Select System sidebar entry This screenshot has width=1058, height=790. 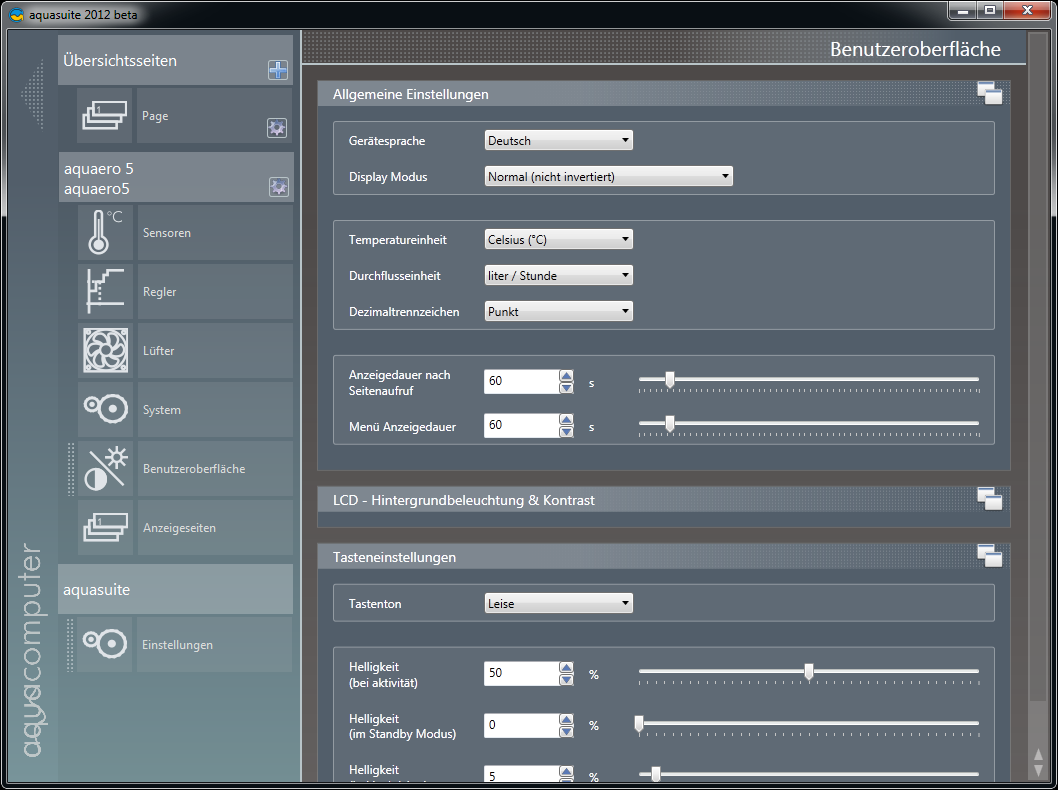(x=215, y=410)
